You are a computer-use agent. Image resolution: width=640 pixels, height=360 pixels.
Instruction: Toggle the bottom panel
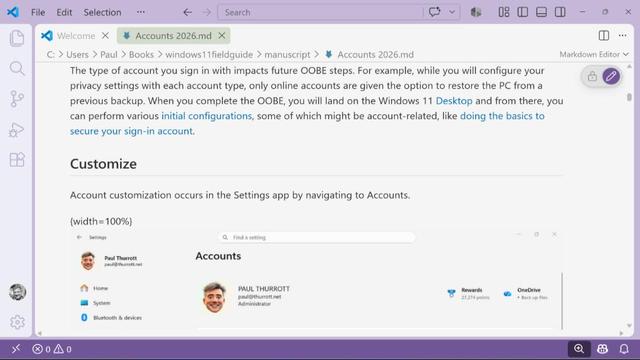point(541,12)
